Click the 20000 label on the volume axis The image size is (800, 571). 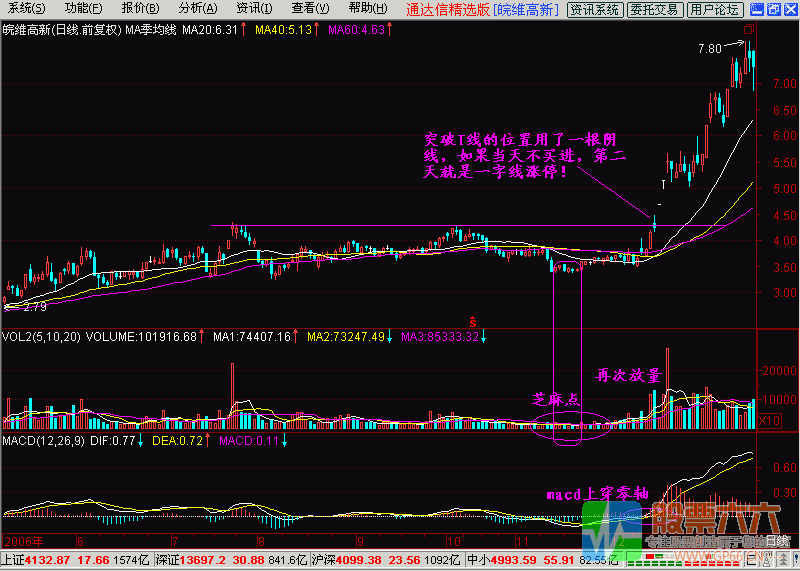[x=779, y=371]
